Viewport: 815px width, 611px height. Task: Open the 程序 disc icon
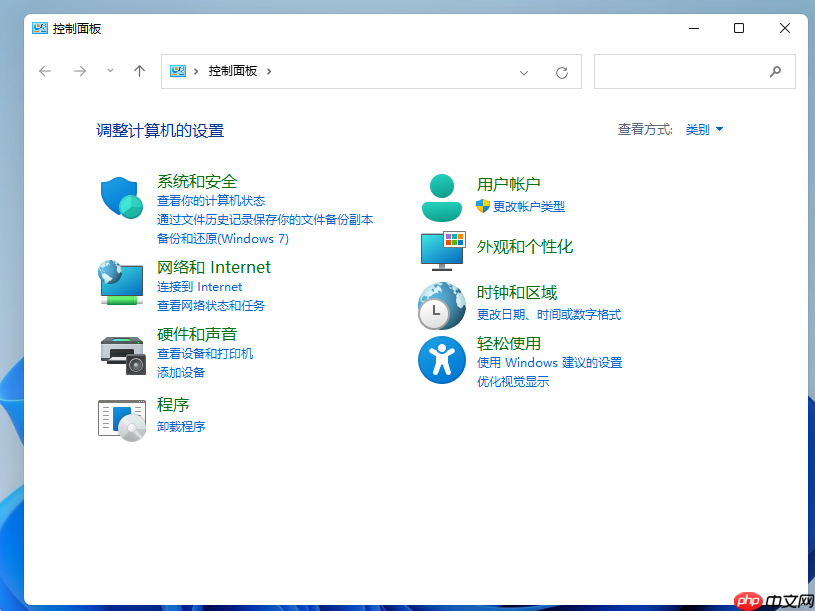122,420
